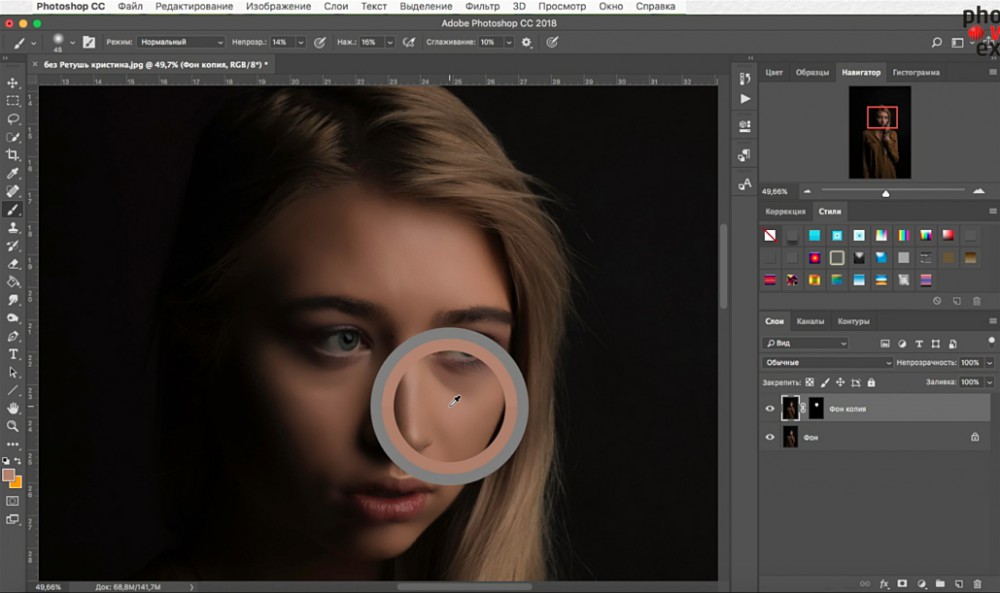Click the clear style button in Styles panel
1000x593 pixels.
click(x=770, y=235)
